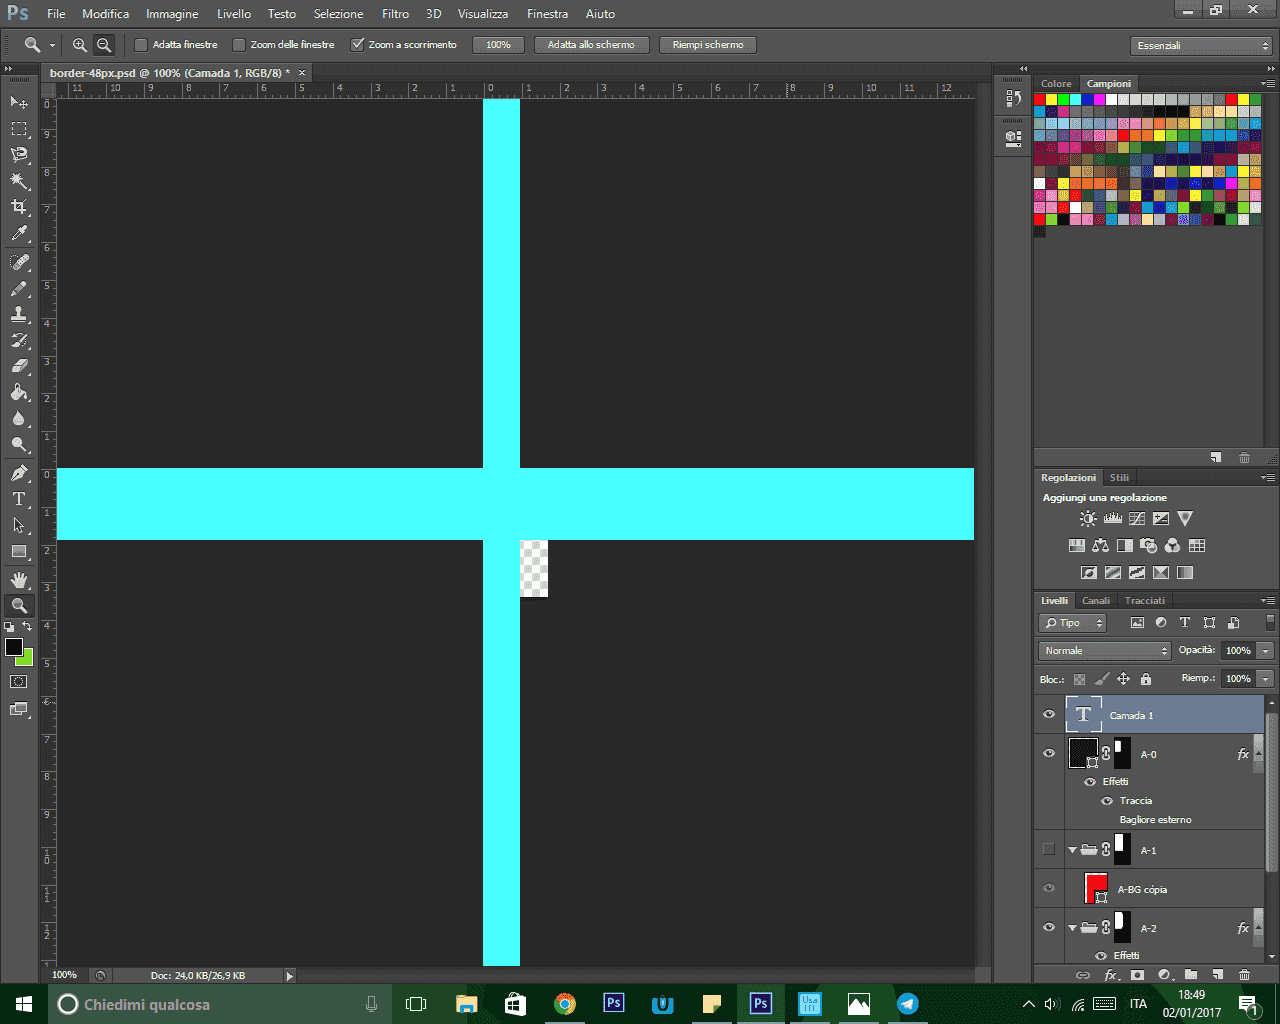Add a Photo Filter adjustment
This screenshot has width=1280, height=1024.
click(x=1149, y=545)
